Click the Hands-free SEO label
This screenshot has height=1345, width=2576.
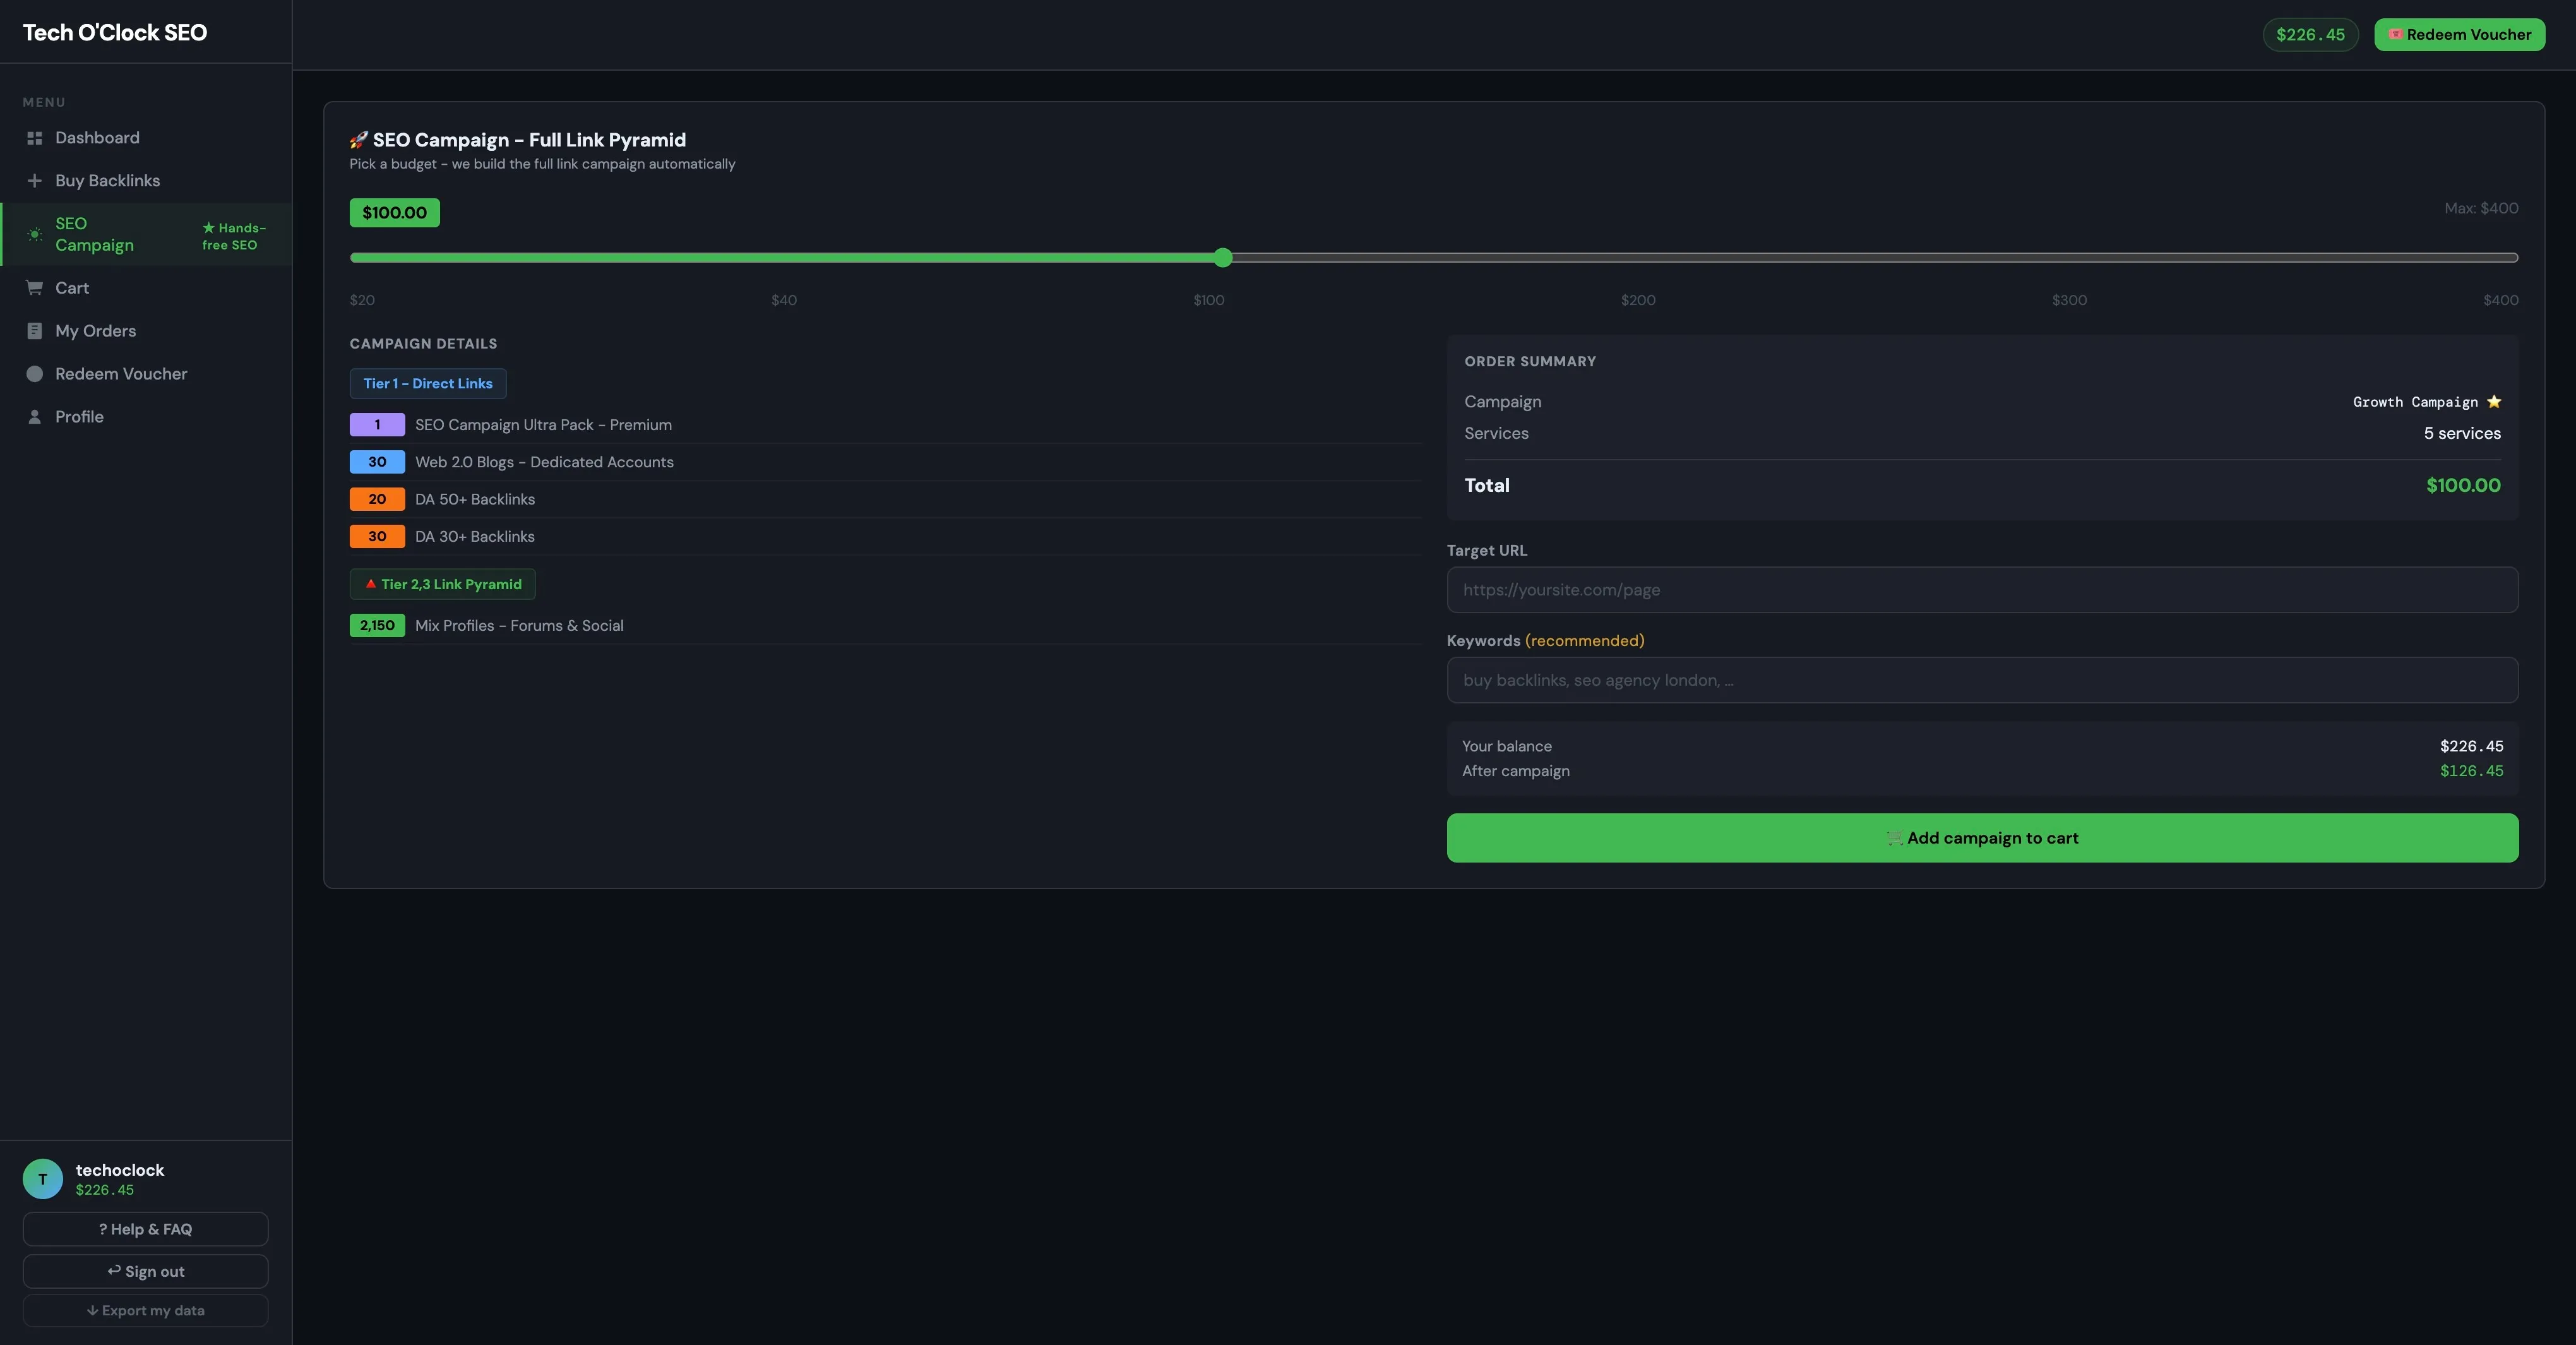[x=234, y=236]
